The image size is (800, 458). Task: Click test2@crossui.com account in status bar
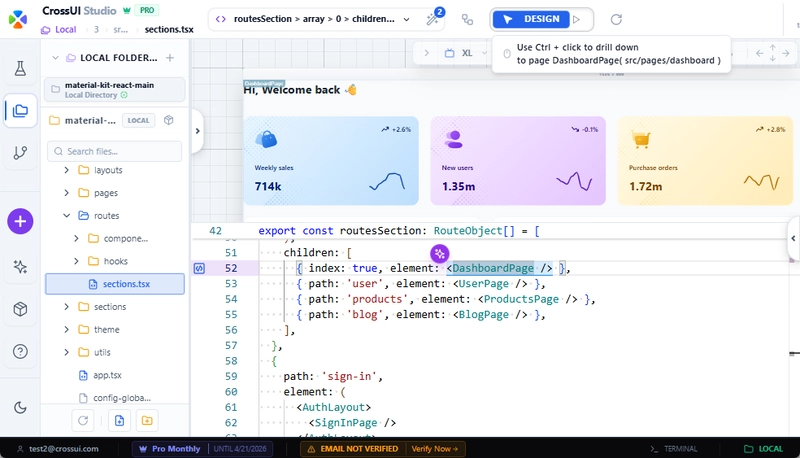click(58, 449)
